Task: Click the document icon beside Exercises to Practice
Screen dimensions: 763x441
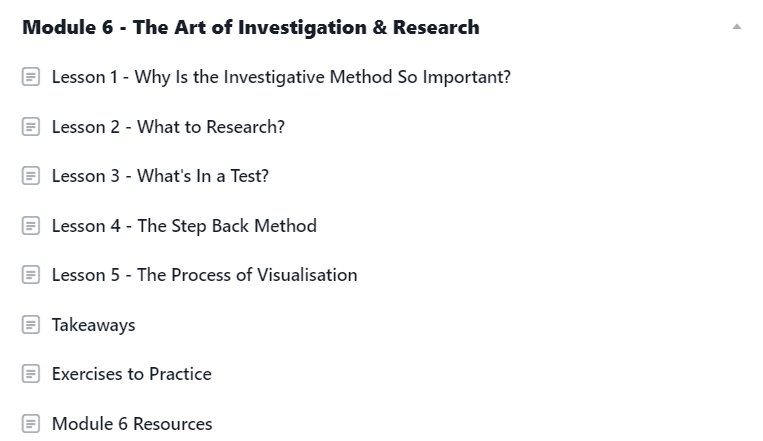Action: pos(31,374)
